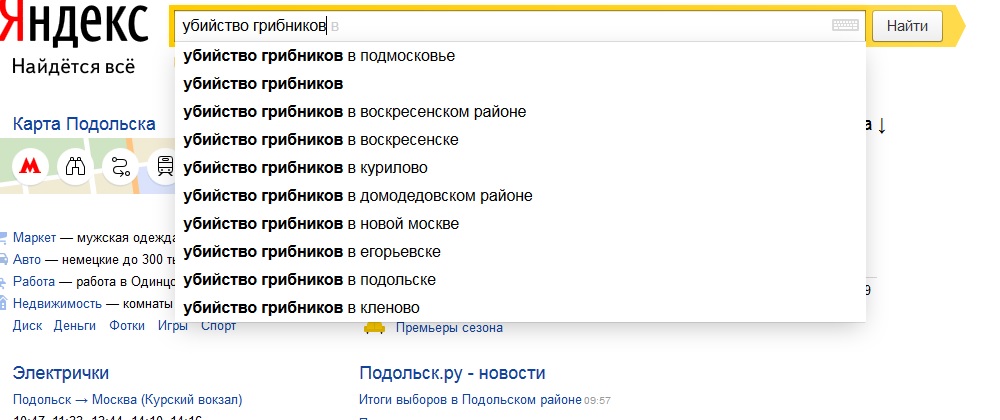Click the train icon on map

[x=164, y=166]
